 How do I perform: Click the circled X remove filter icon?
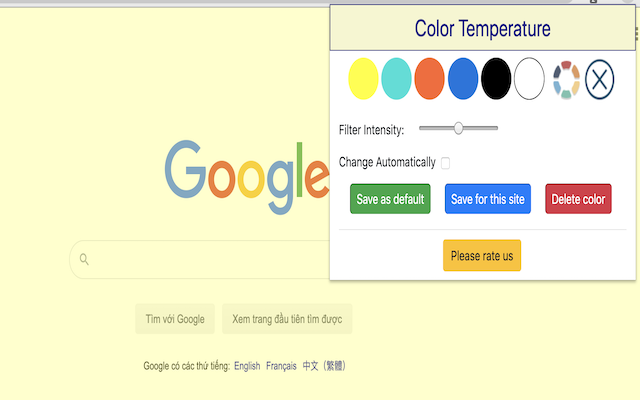(599, 80)
